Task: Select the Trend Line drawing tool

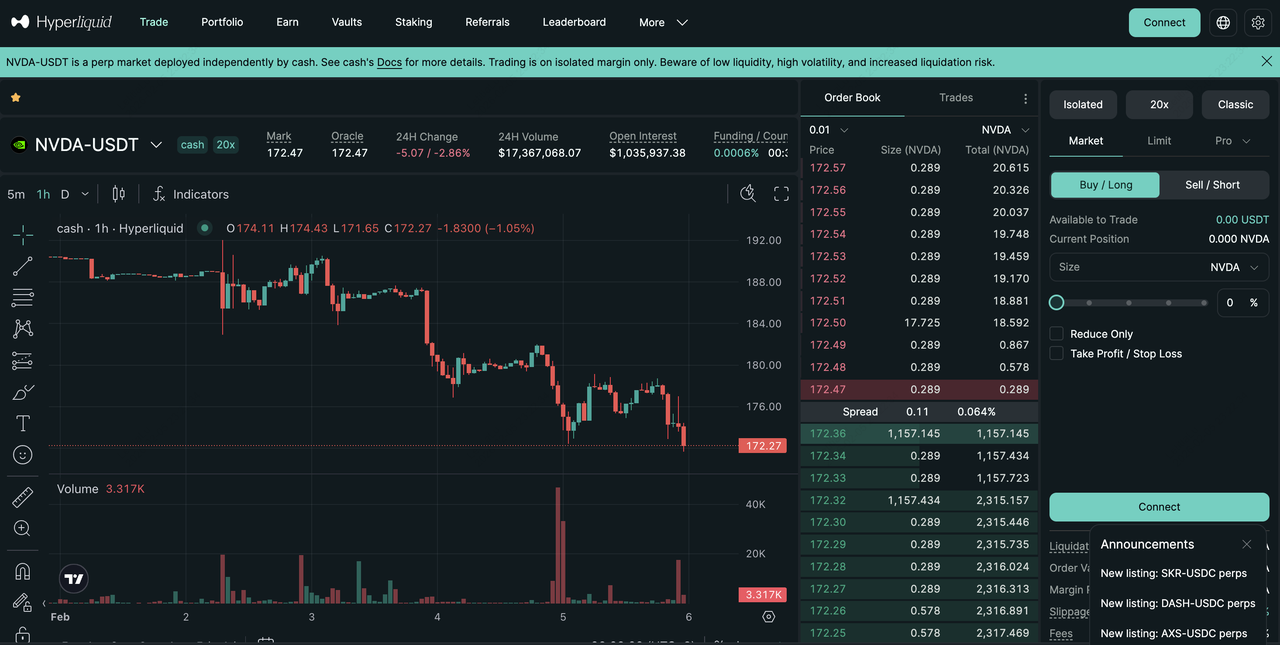Action: coord(21,266)
